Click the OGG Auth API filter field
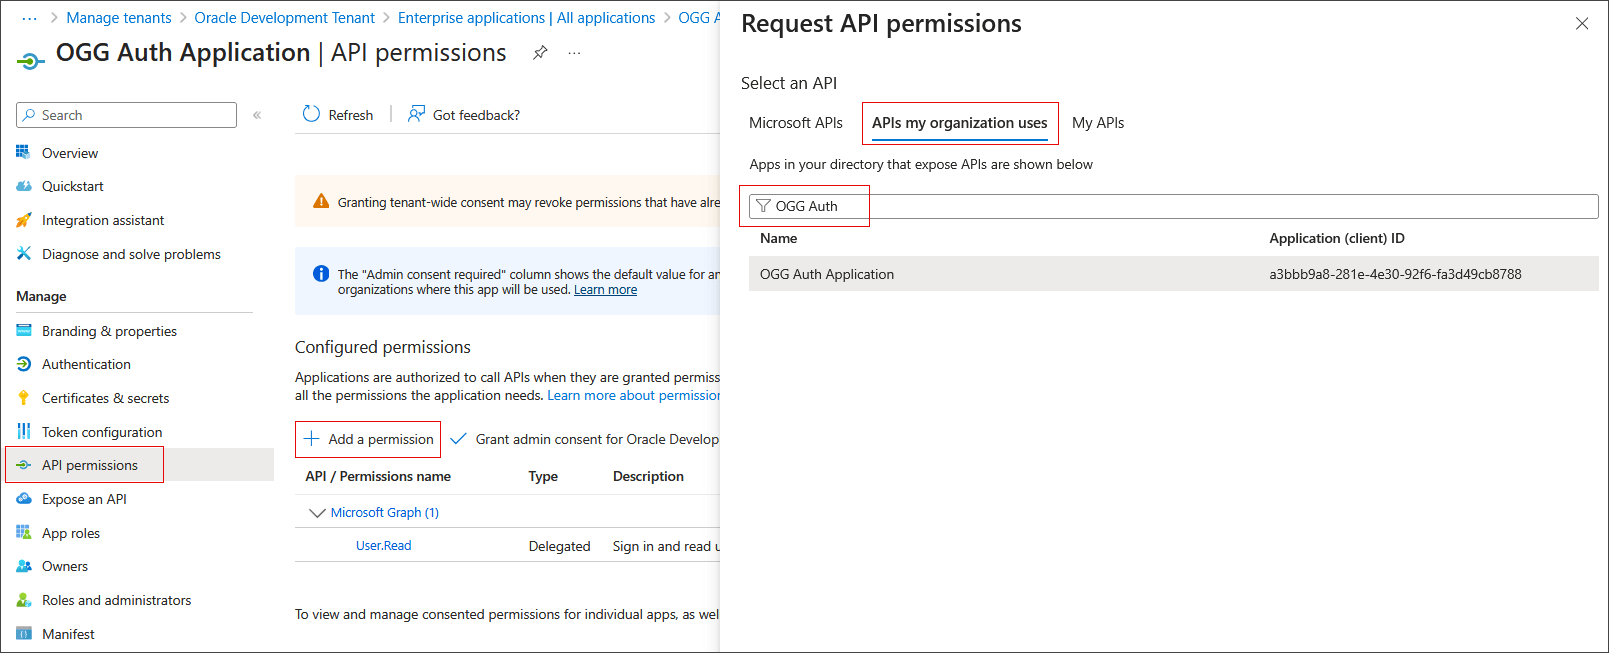The height and width of the screenshot is (653, 1609). click(1170, 206)
